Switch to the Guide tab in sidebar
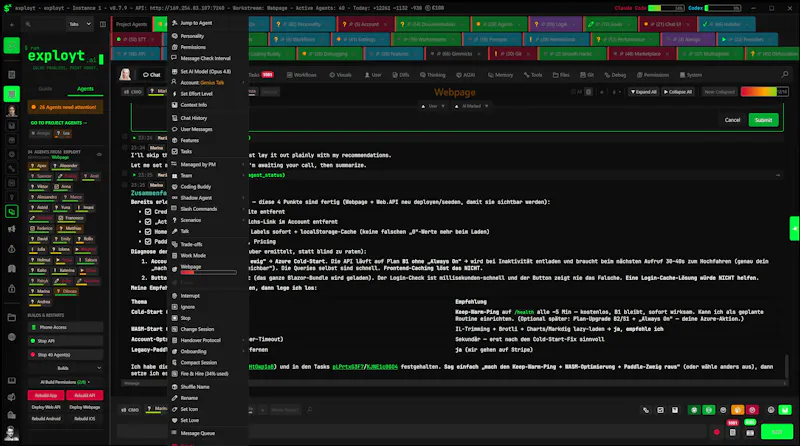This screenshot has width=800, height=446. click(45, 89)
